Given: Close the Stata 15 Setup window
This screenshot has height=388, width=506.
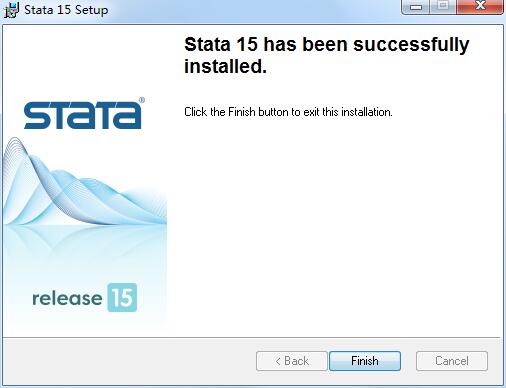Looking at the screenshot, I should click(x=480, y=6).
